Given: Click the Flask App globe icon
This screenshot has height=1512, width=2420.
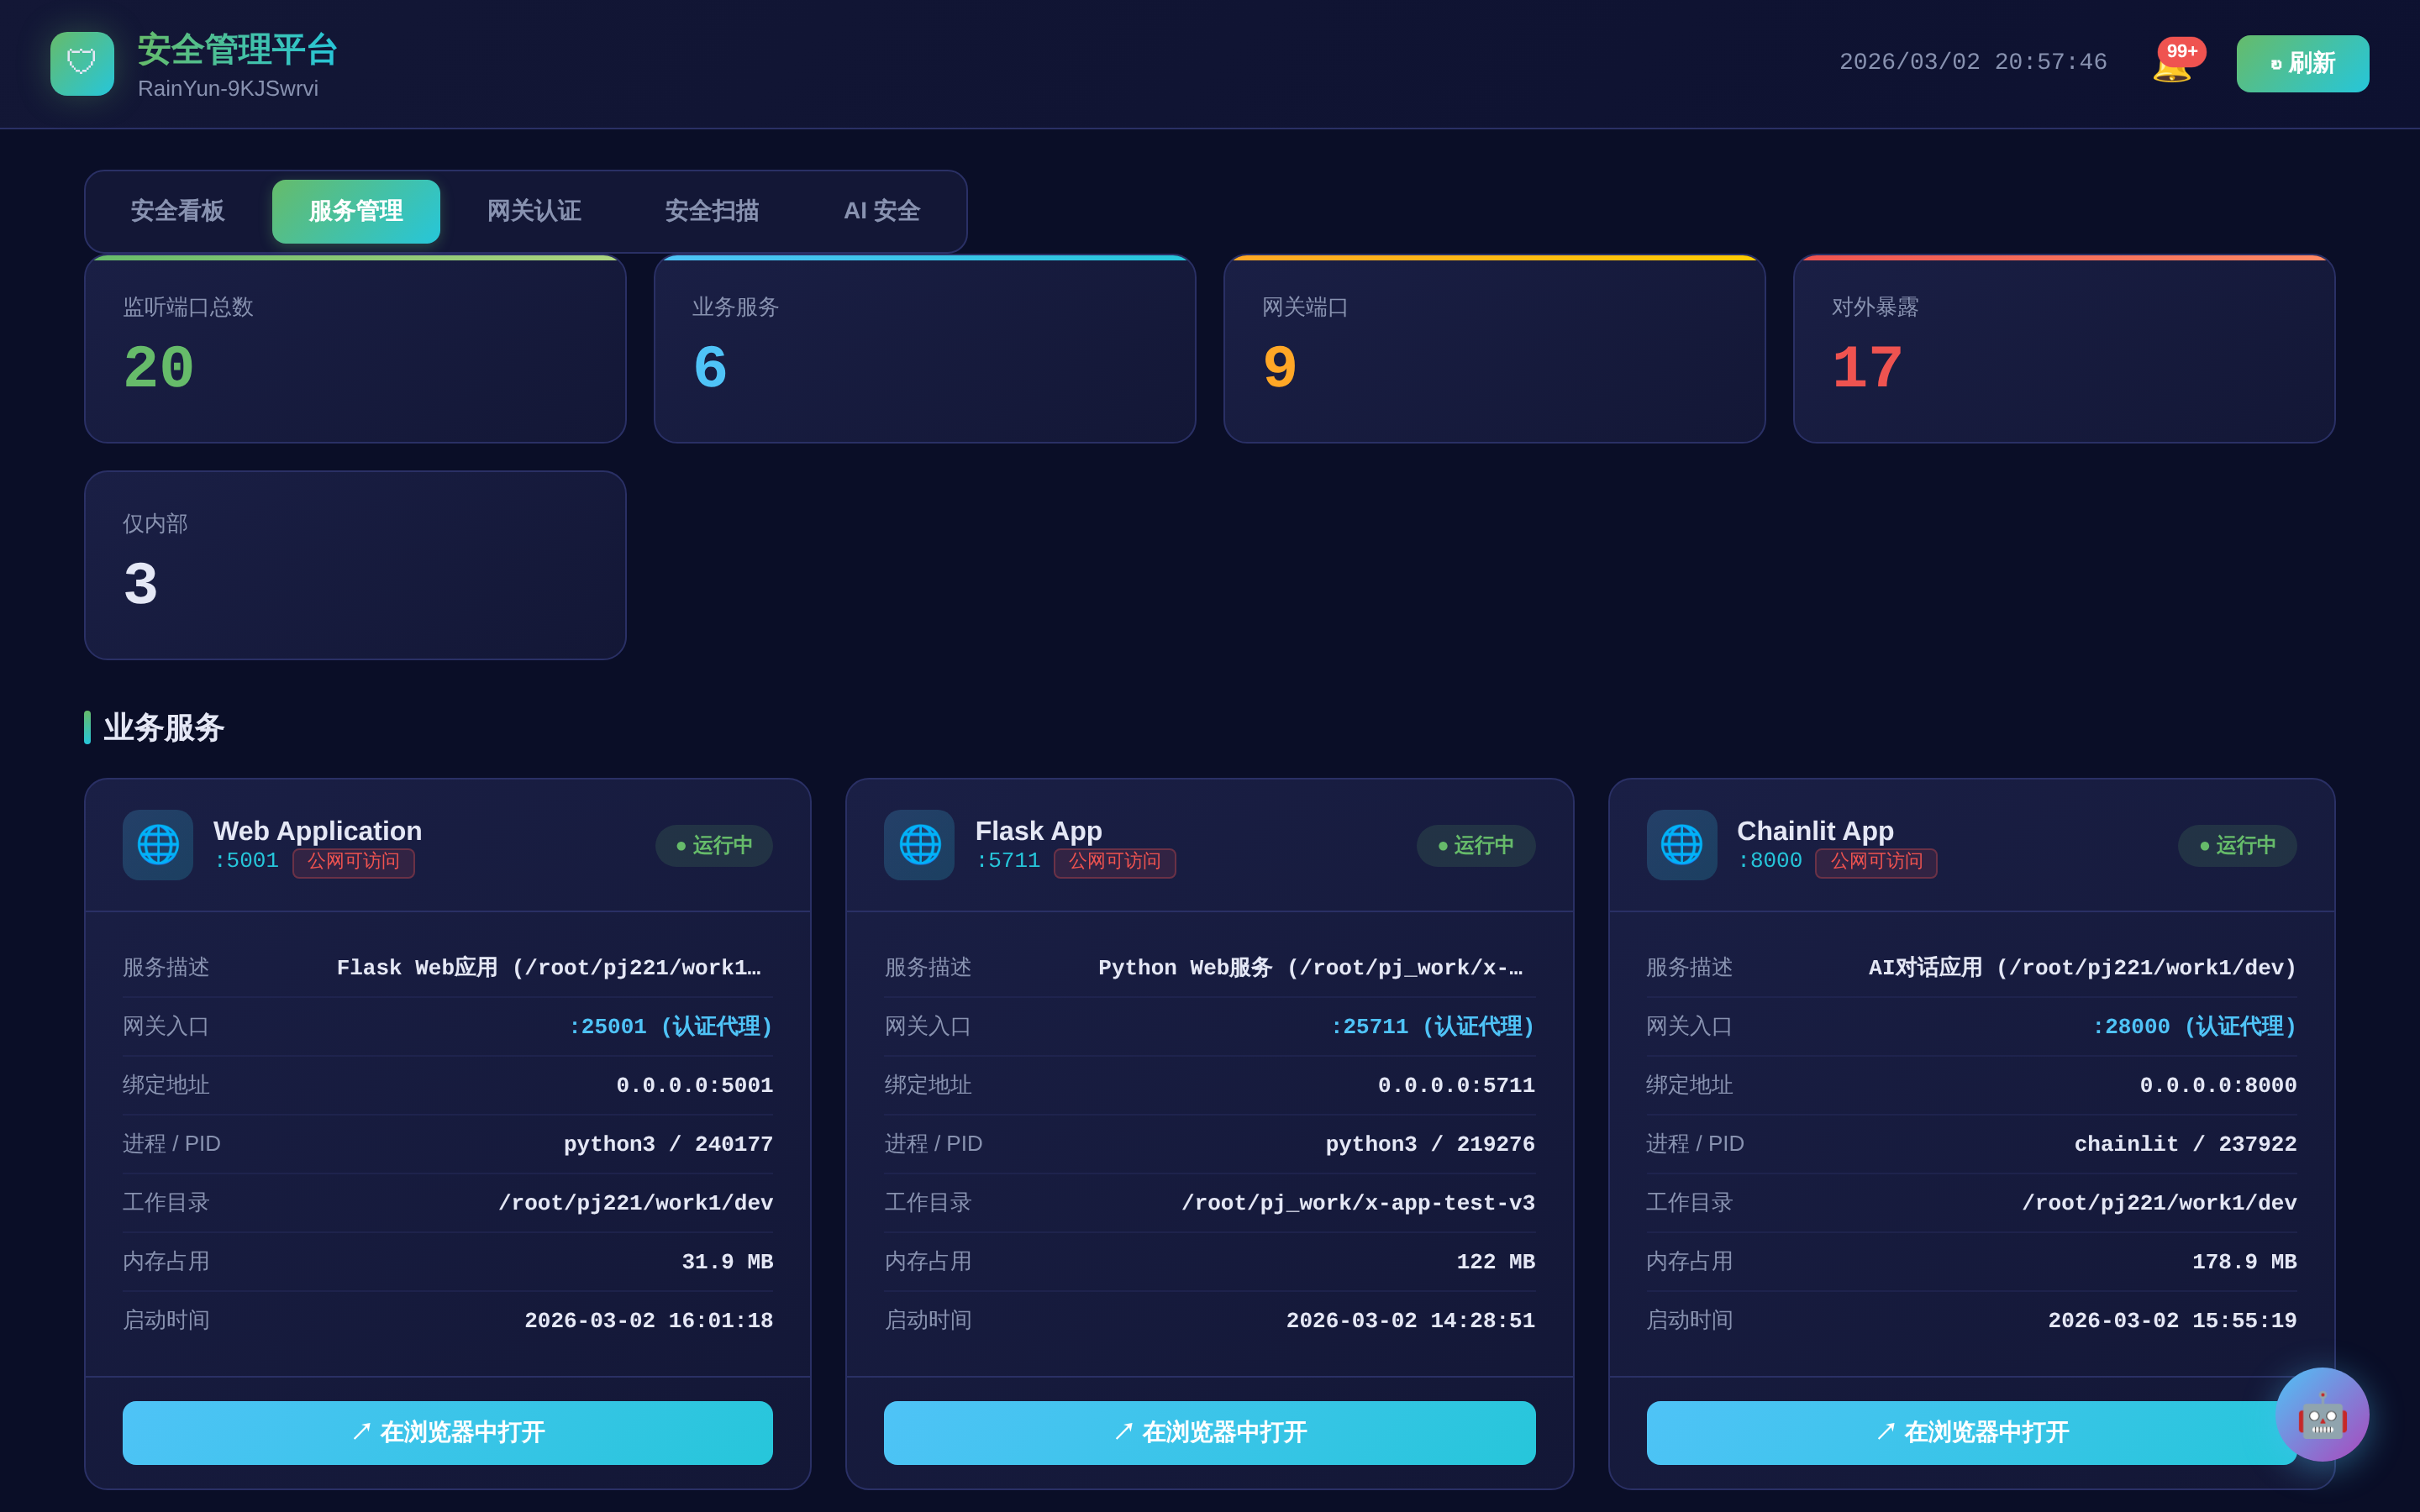Looking at the screenshot, I should tap(919, 845).
